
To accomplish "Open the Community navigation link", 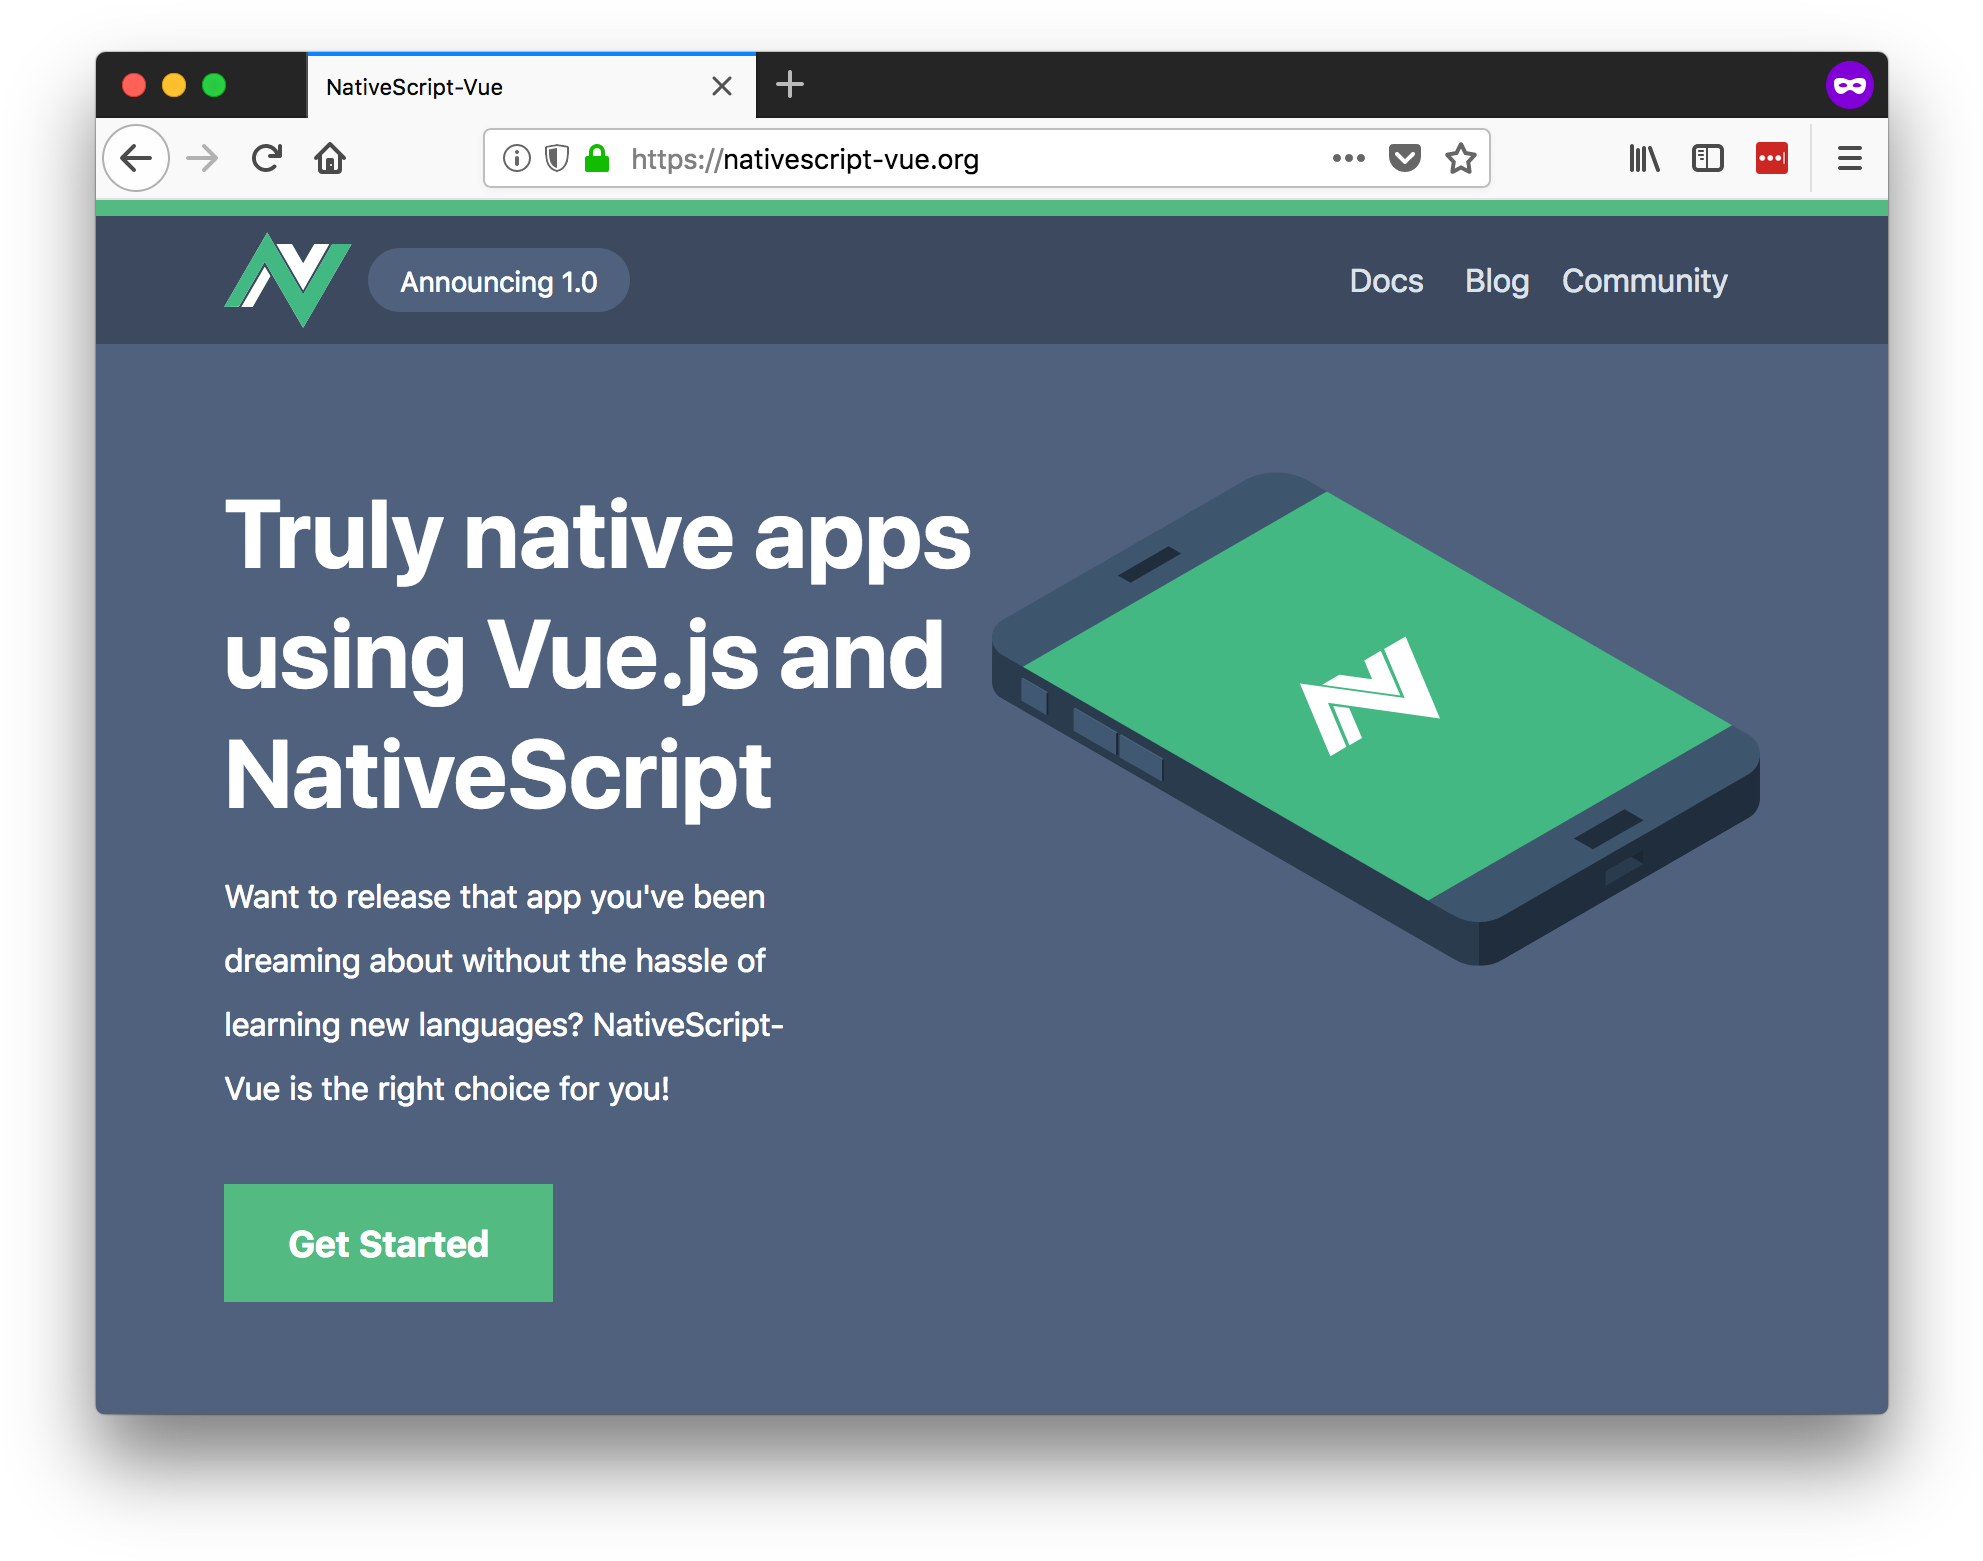I will 1645,281.
